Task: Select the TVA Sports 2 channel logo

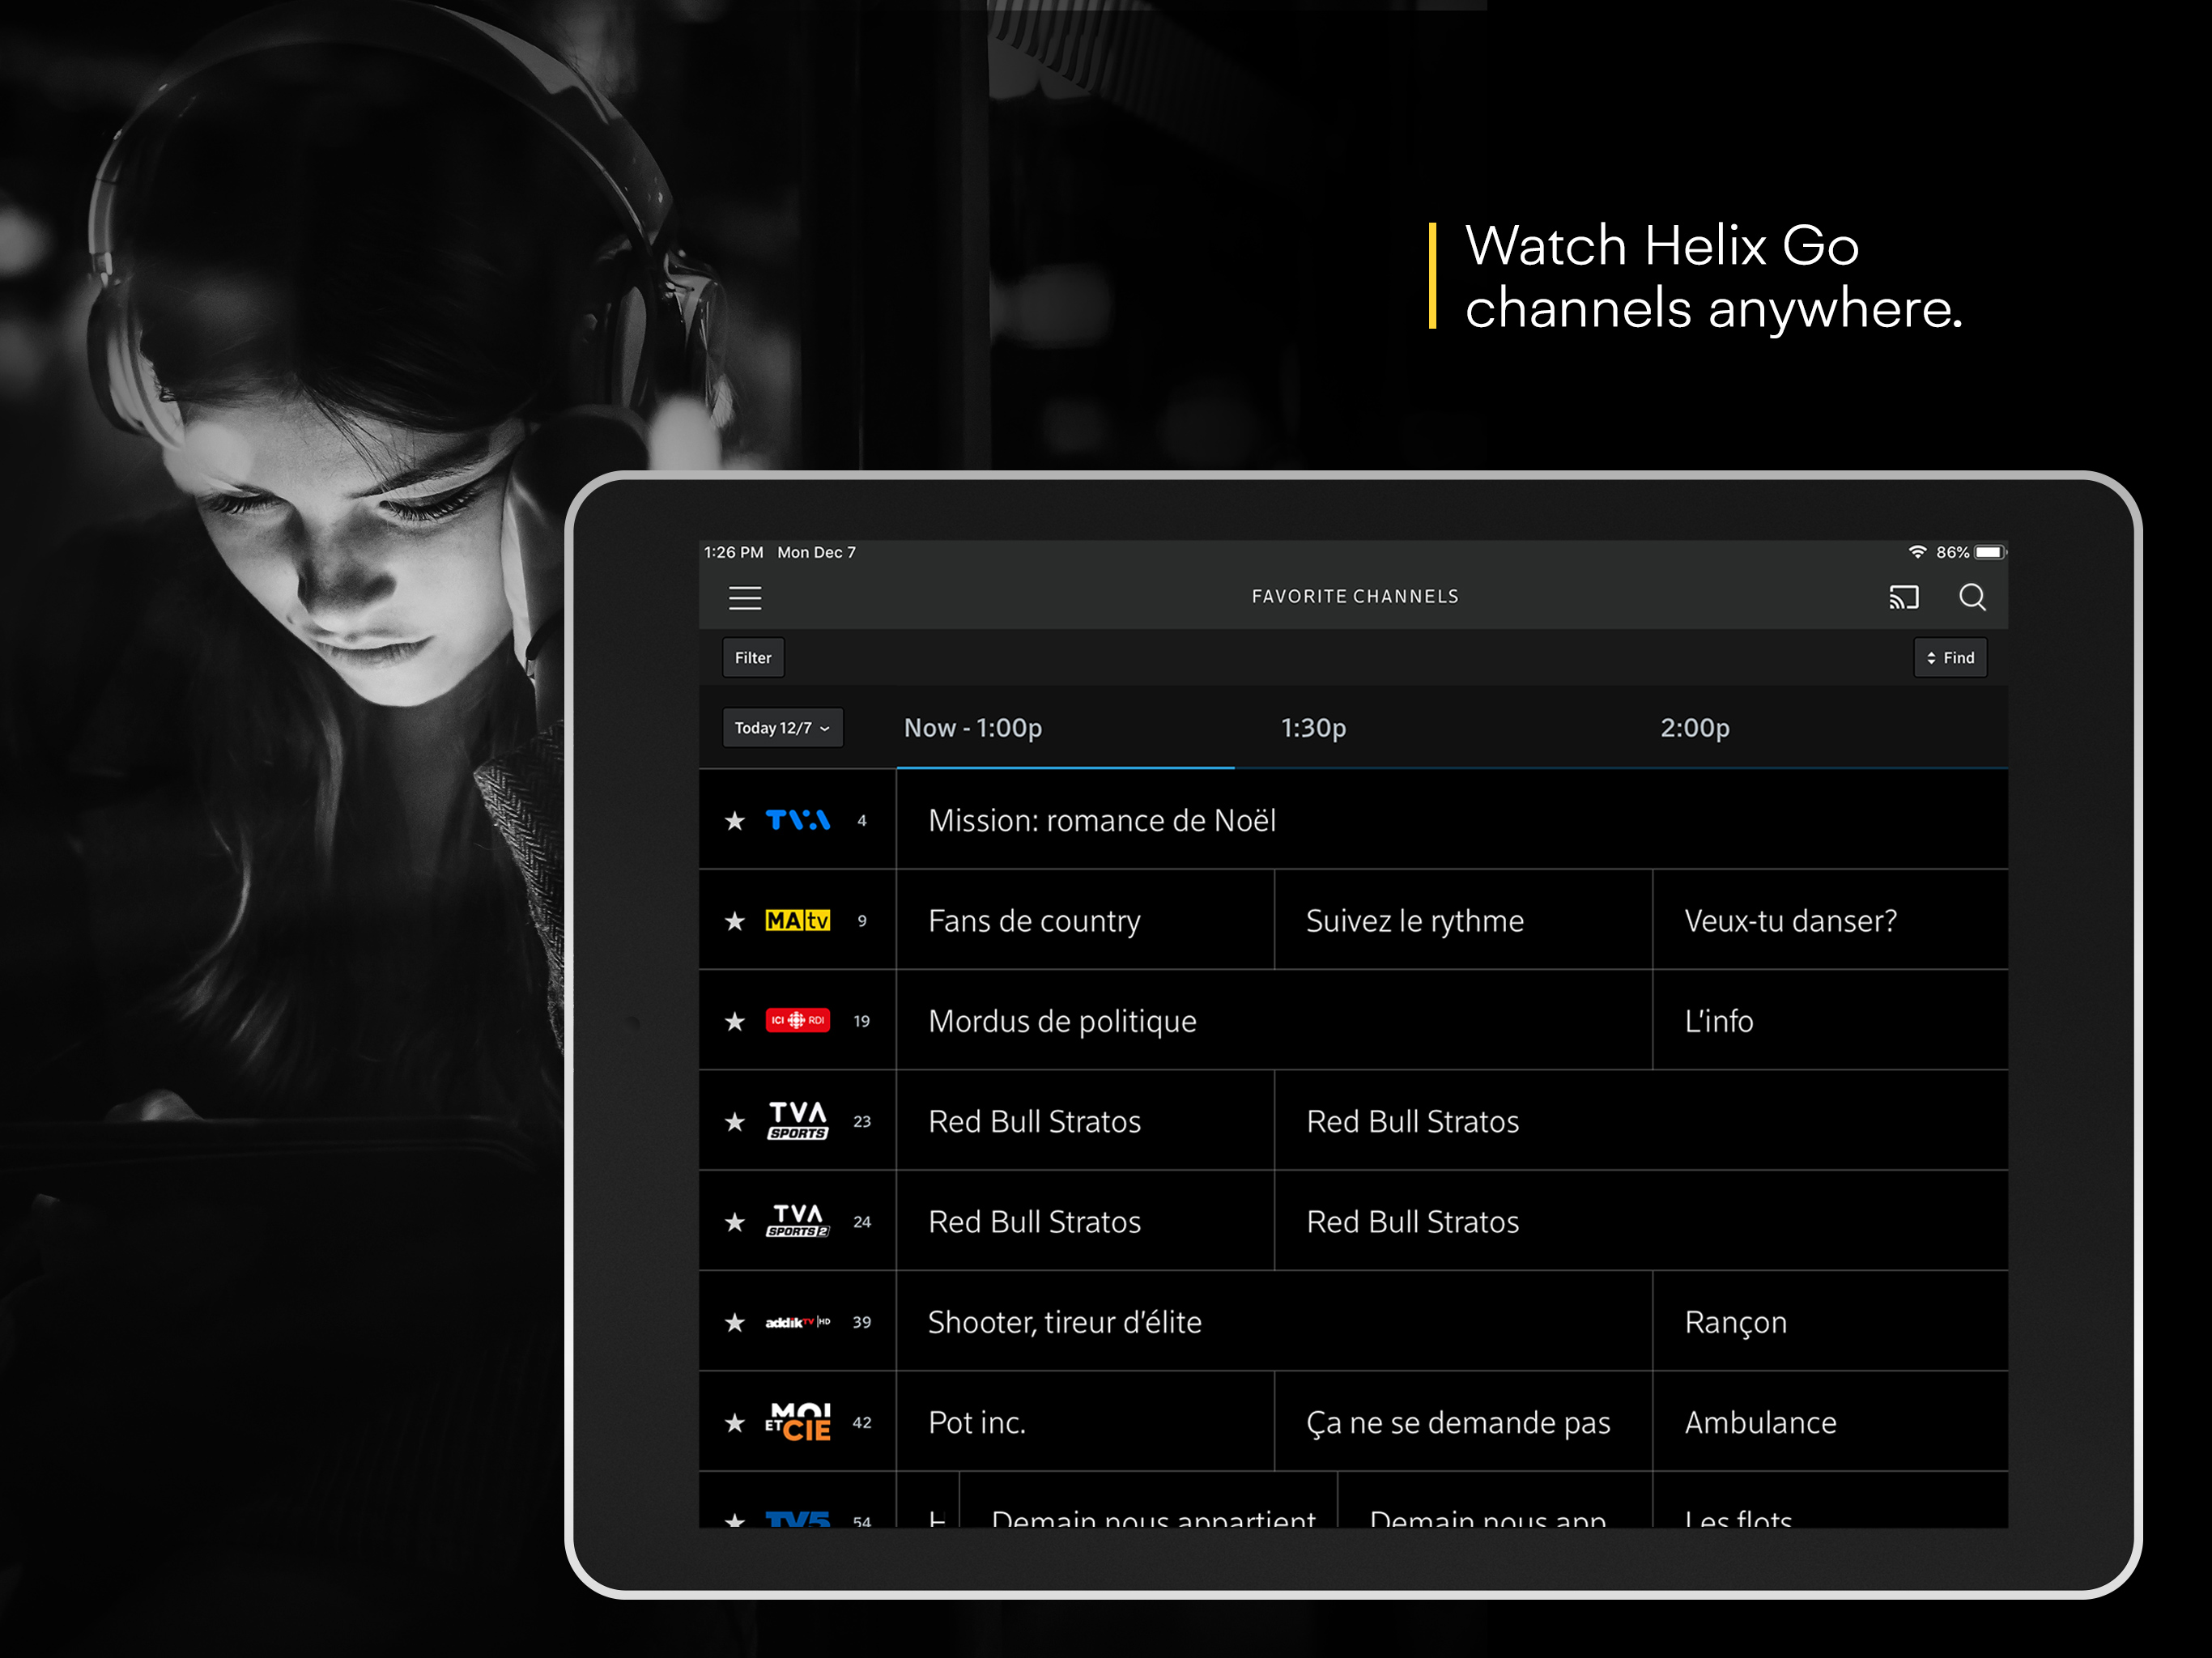Action: click(x=797, y=1221)
